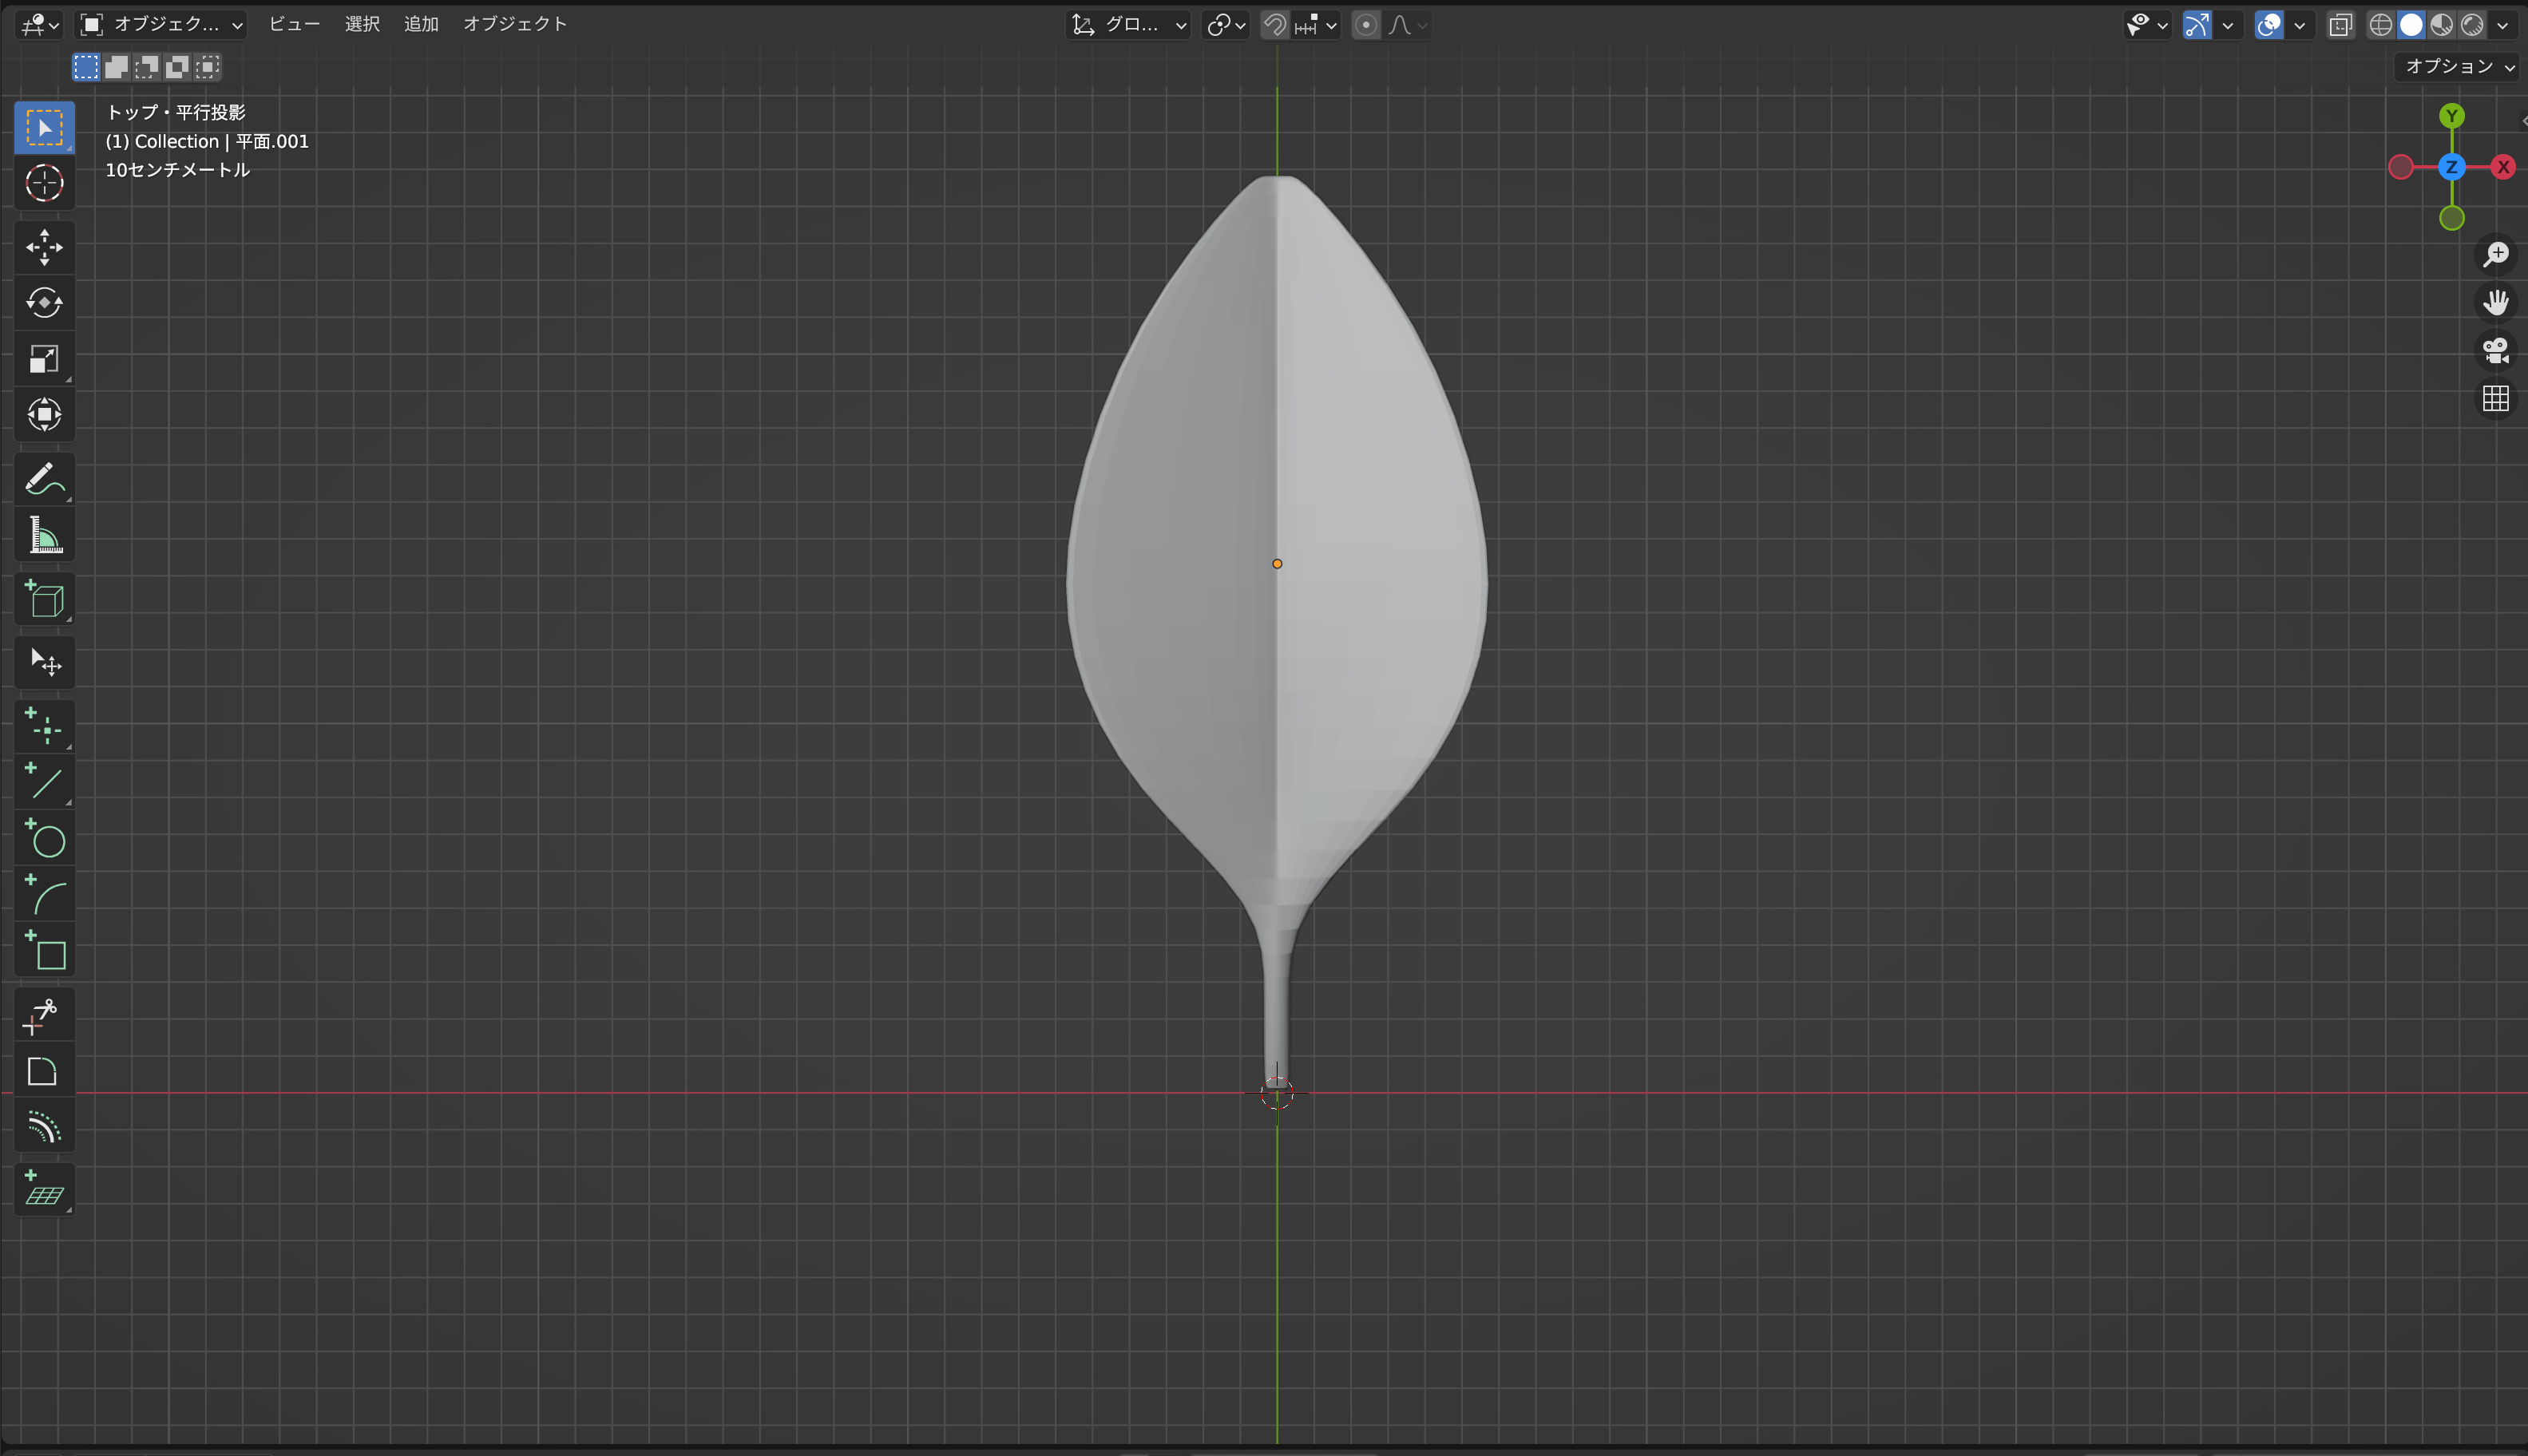Open the 選択 menu

coord(362,24)
